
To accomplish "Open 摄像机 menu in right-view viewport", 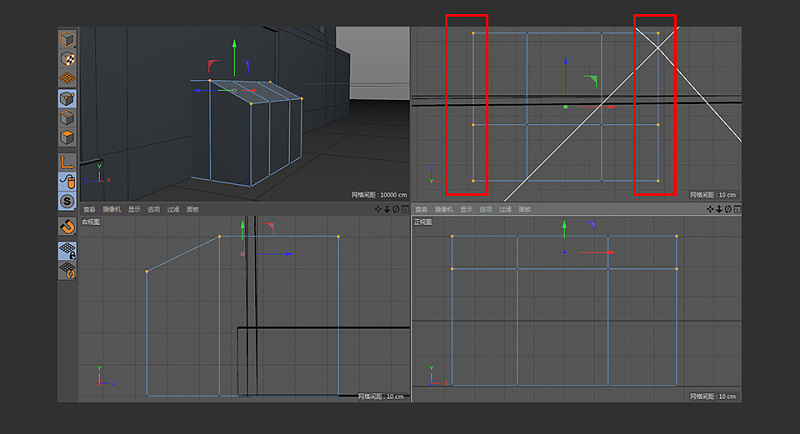I will pyautogui.click(x=112, y=209).
